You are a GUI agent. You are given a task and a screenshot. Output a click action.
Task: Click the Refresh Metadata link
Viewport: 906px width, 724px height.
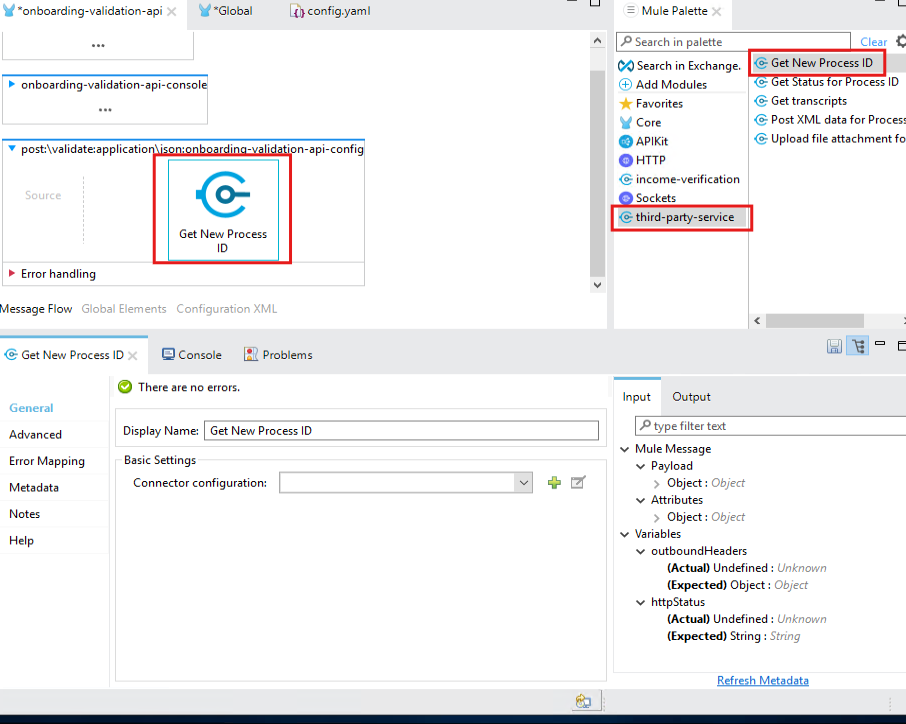pyautogui.click(x=762, y=681)
